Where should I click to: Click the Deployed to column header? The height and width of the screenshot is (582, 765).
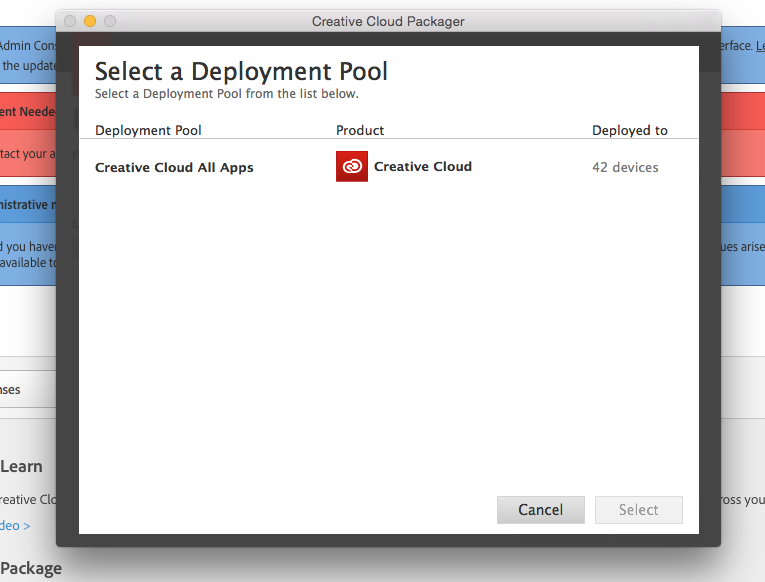pyautogui.click(x=629, y=131)
